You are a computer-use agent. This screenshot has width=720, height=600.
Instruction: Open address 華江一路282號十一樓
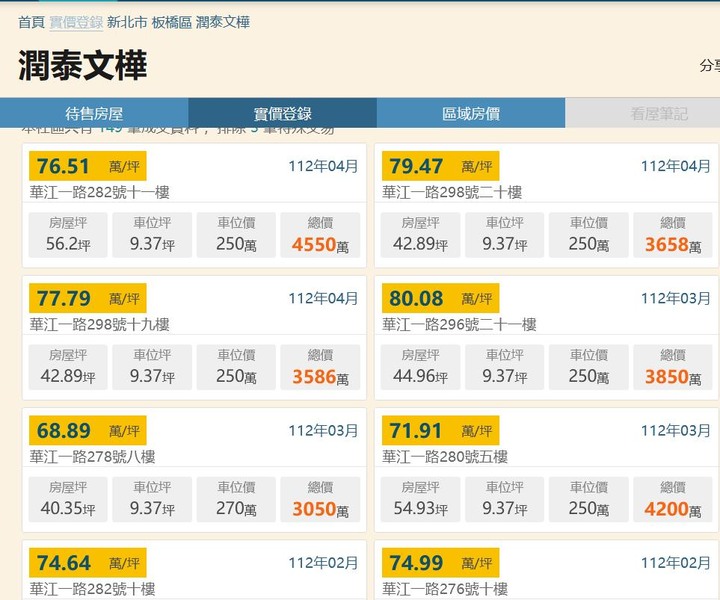click(x=100, y=192)
